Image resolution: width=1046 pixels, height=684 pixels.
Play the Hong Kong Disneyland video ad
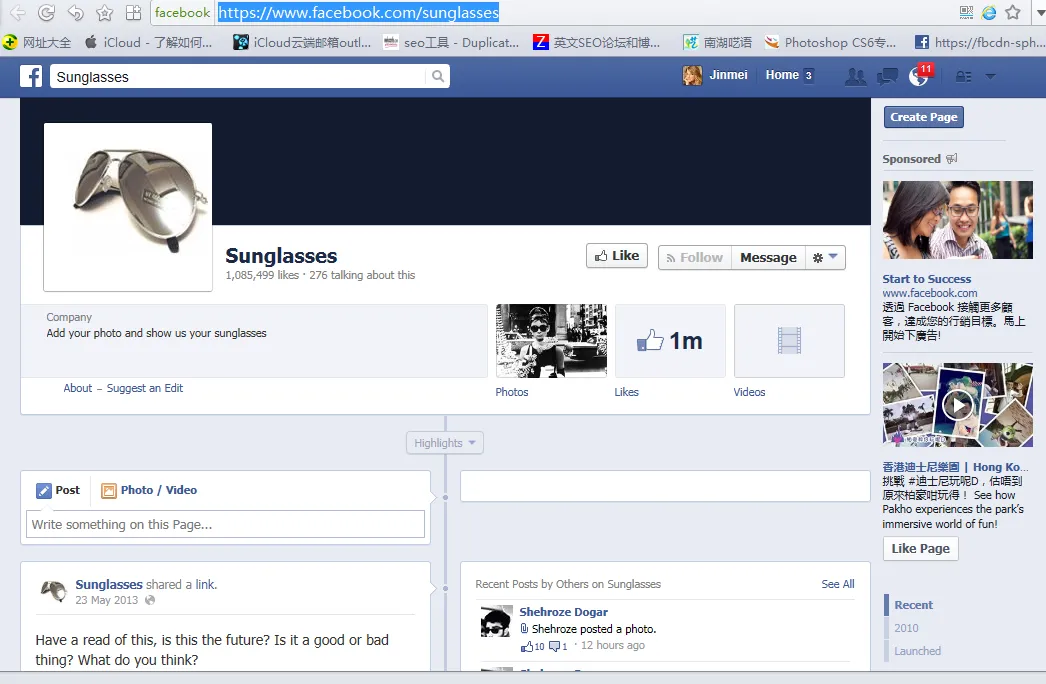(x=958, y=404)
